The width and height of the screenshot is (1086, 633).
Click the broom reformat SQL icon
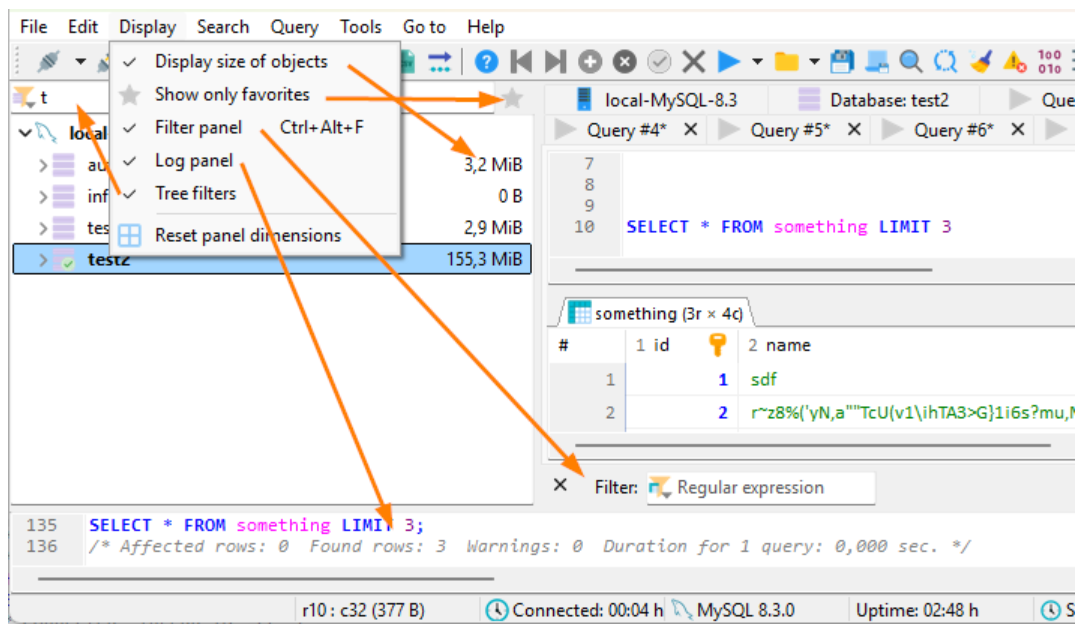(x=981, y=62)
